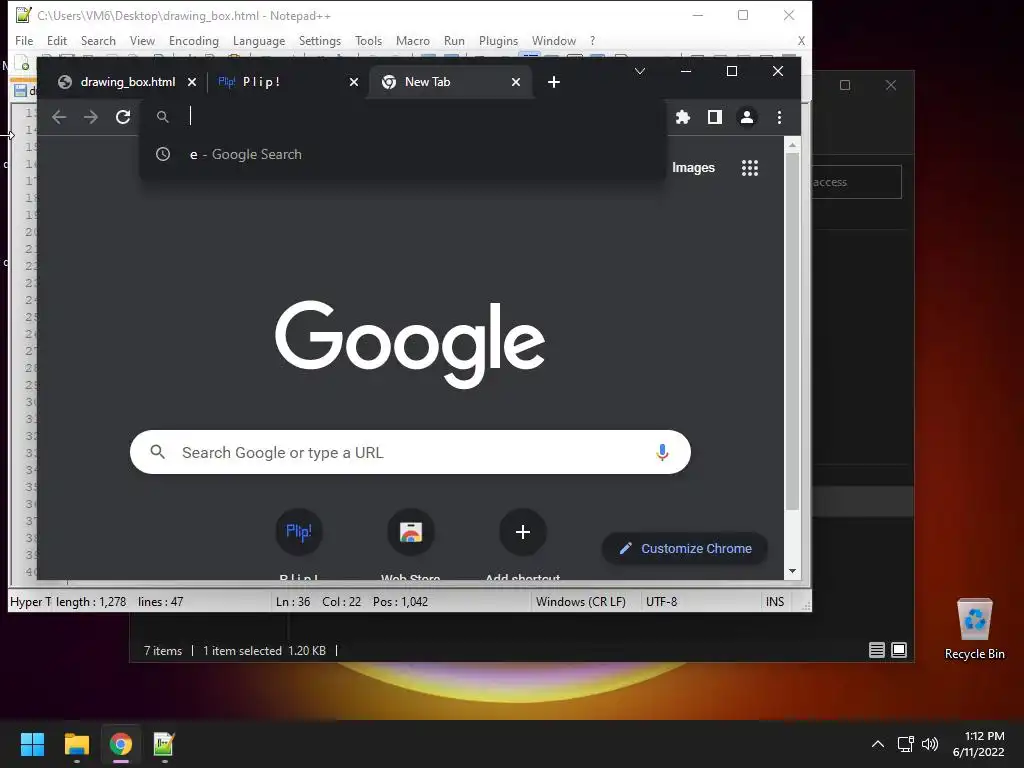Image resolution: width=1024 pixels, height=768 pixels.
Task: Open Notepad++ Run menu
Action: [454, 40]
